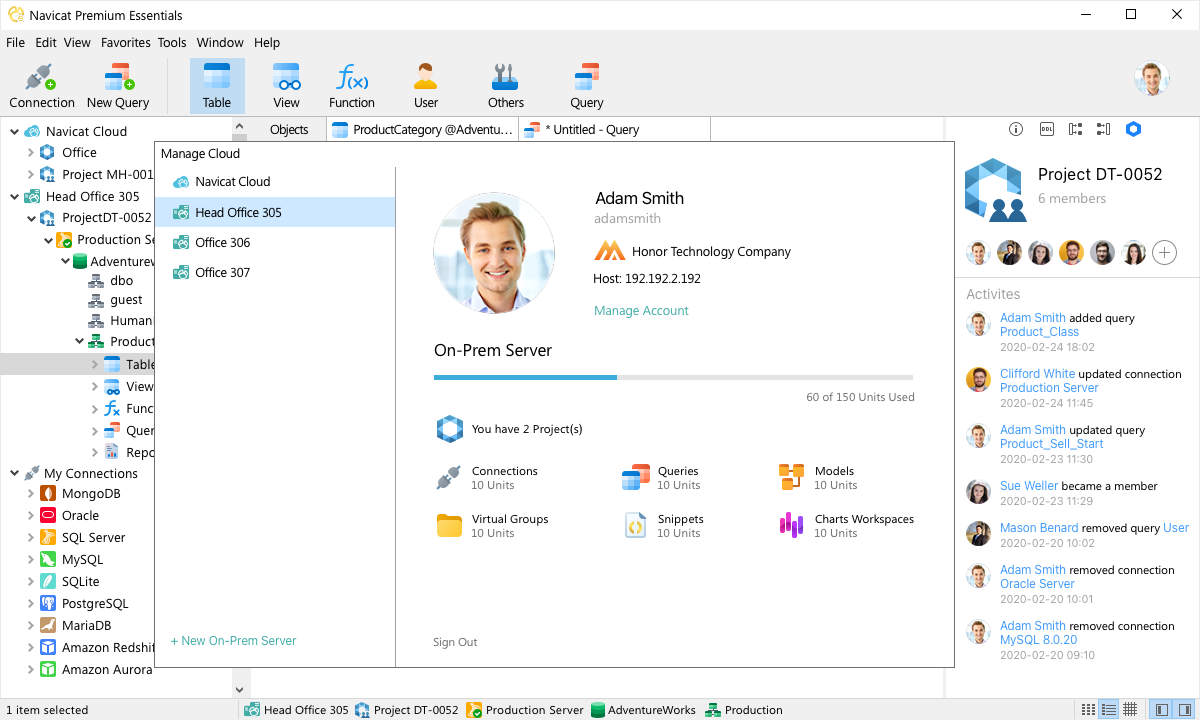Click New On-Prem Server link
1200x720 pixels.
(233, 641)
